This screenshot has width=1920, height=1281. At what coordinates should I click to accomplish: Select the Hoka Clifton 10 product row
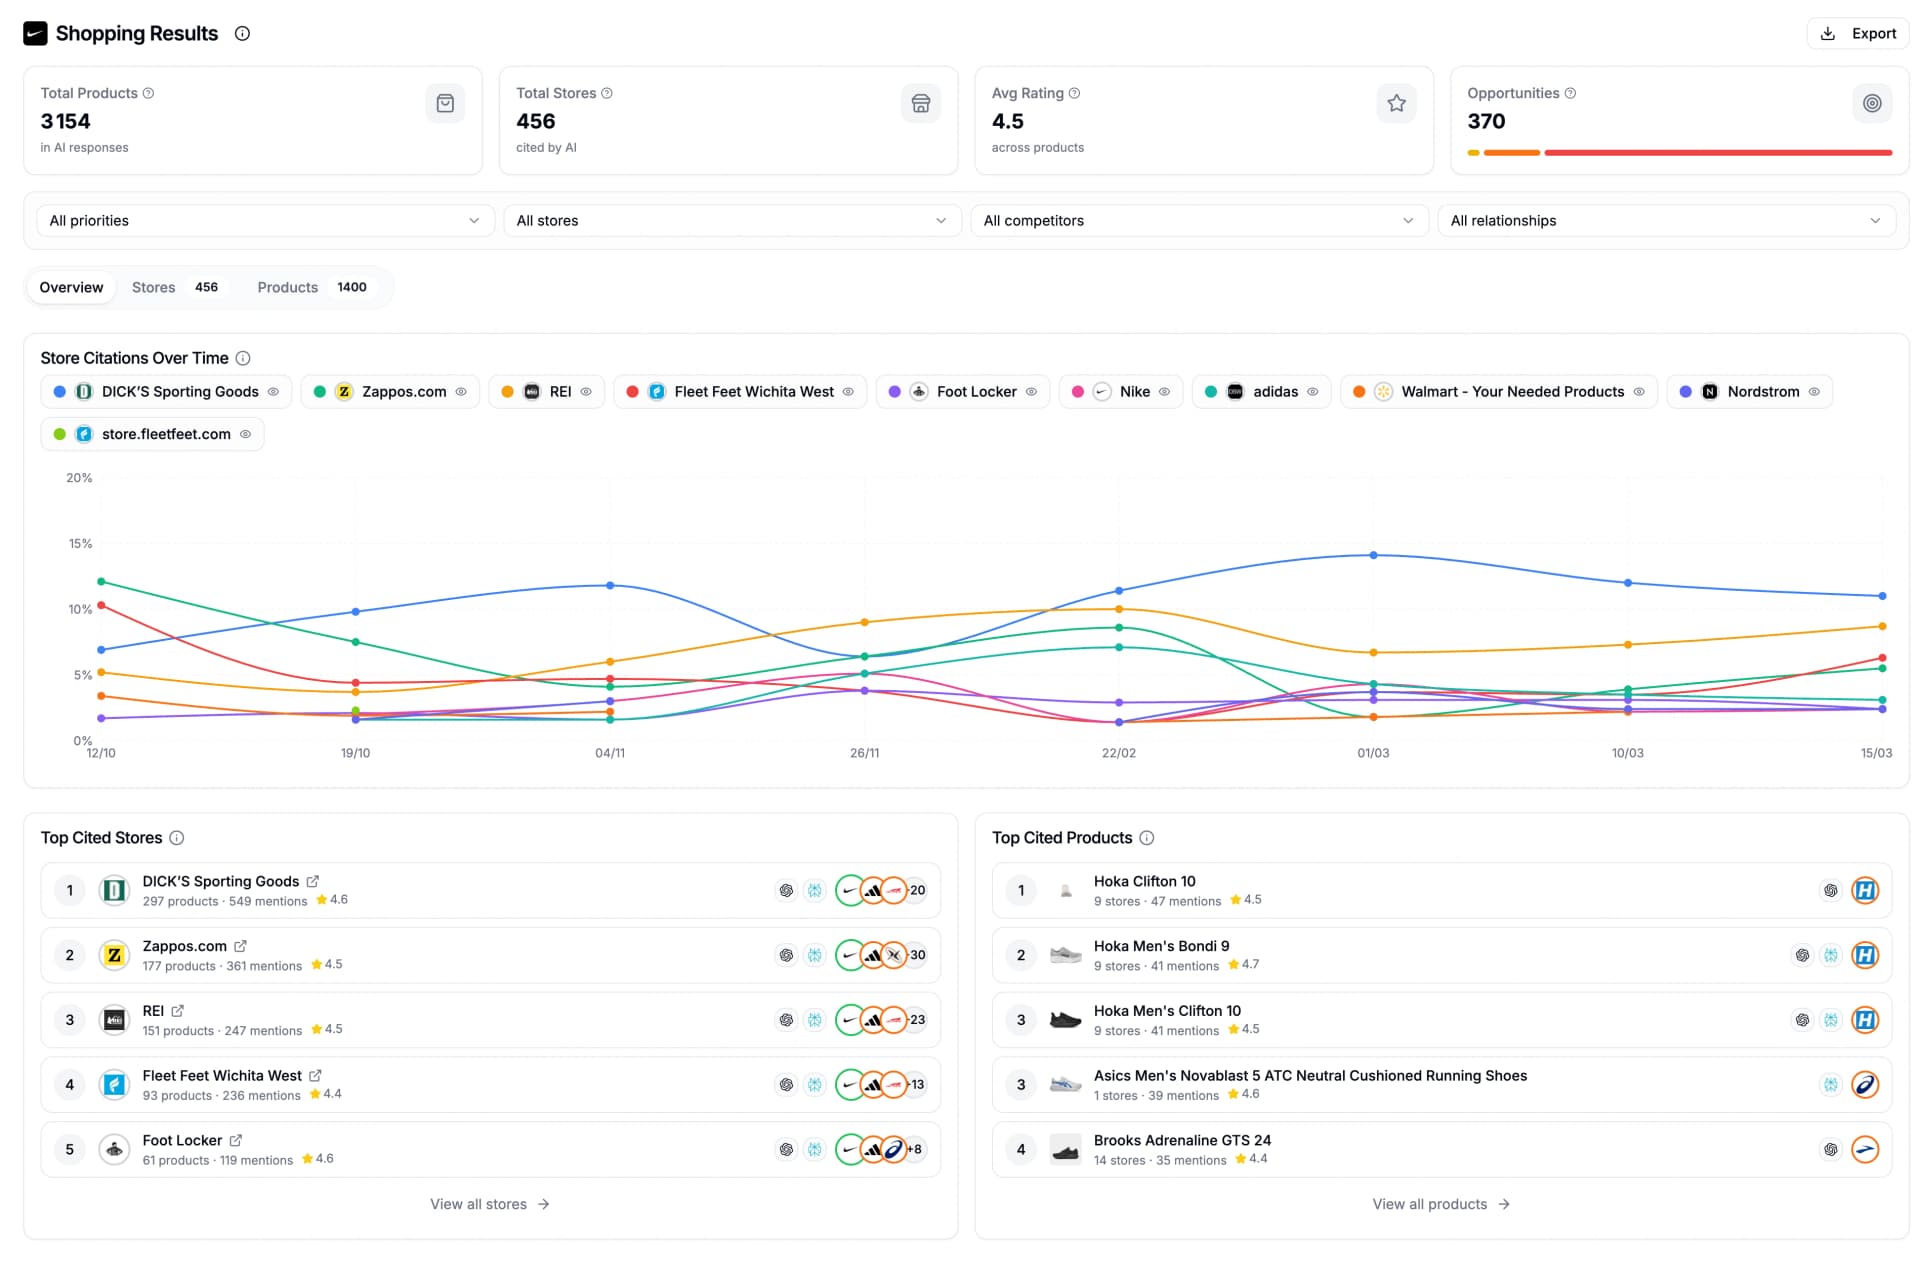(x=1441, y=890)
